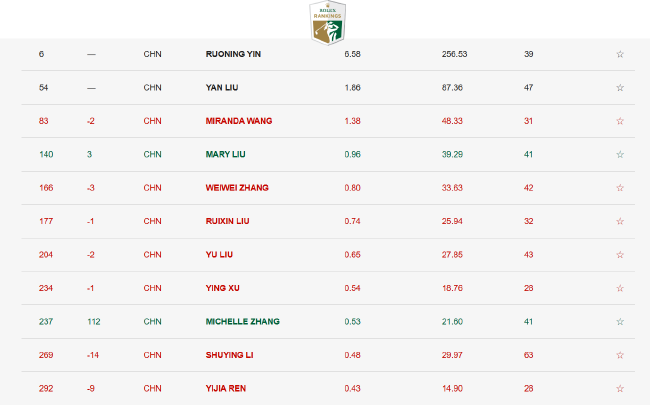Viewport: 650px width, 405px height.
Task: Click total points 29.97 for Shuying Li
Action: (452, 355)
